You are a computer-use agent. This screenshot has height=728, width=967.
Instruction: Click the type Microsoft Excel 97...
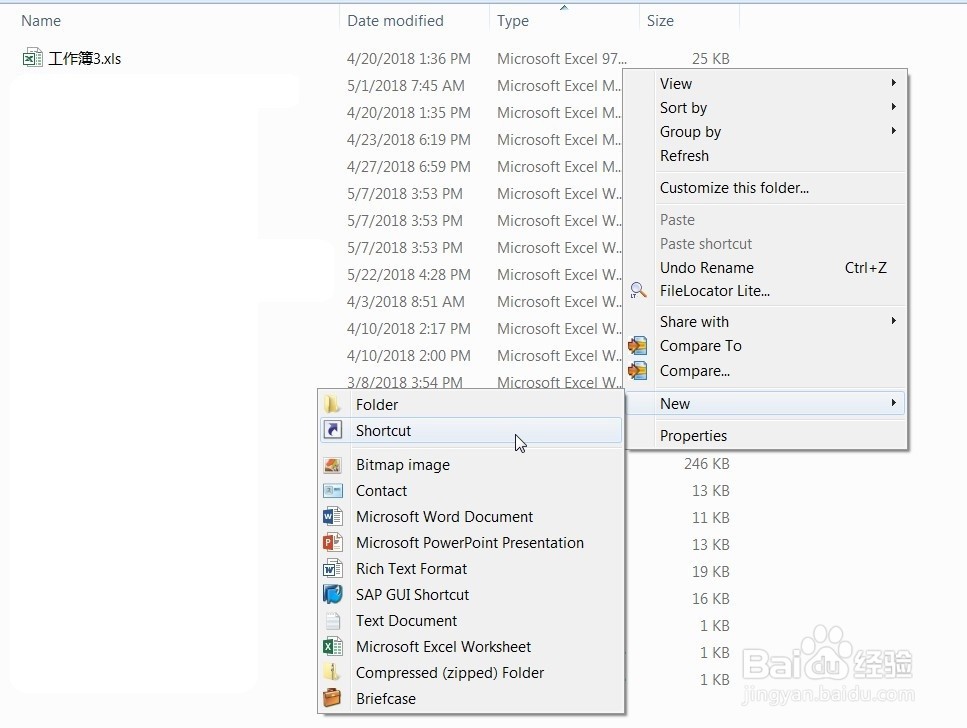pyautogui.click(x=562, y=59)
